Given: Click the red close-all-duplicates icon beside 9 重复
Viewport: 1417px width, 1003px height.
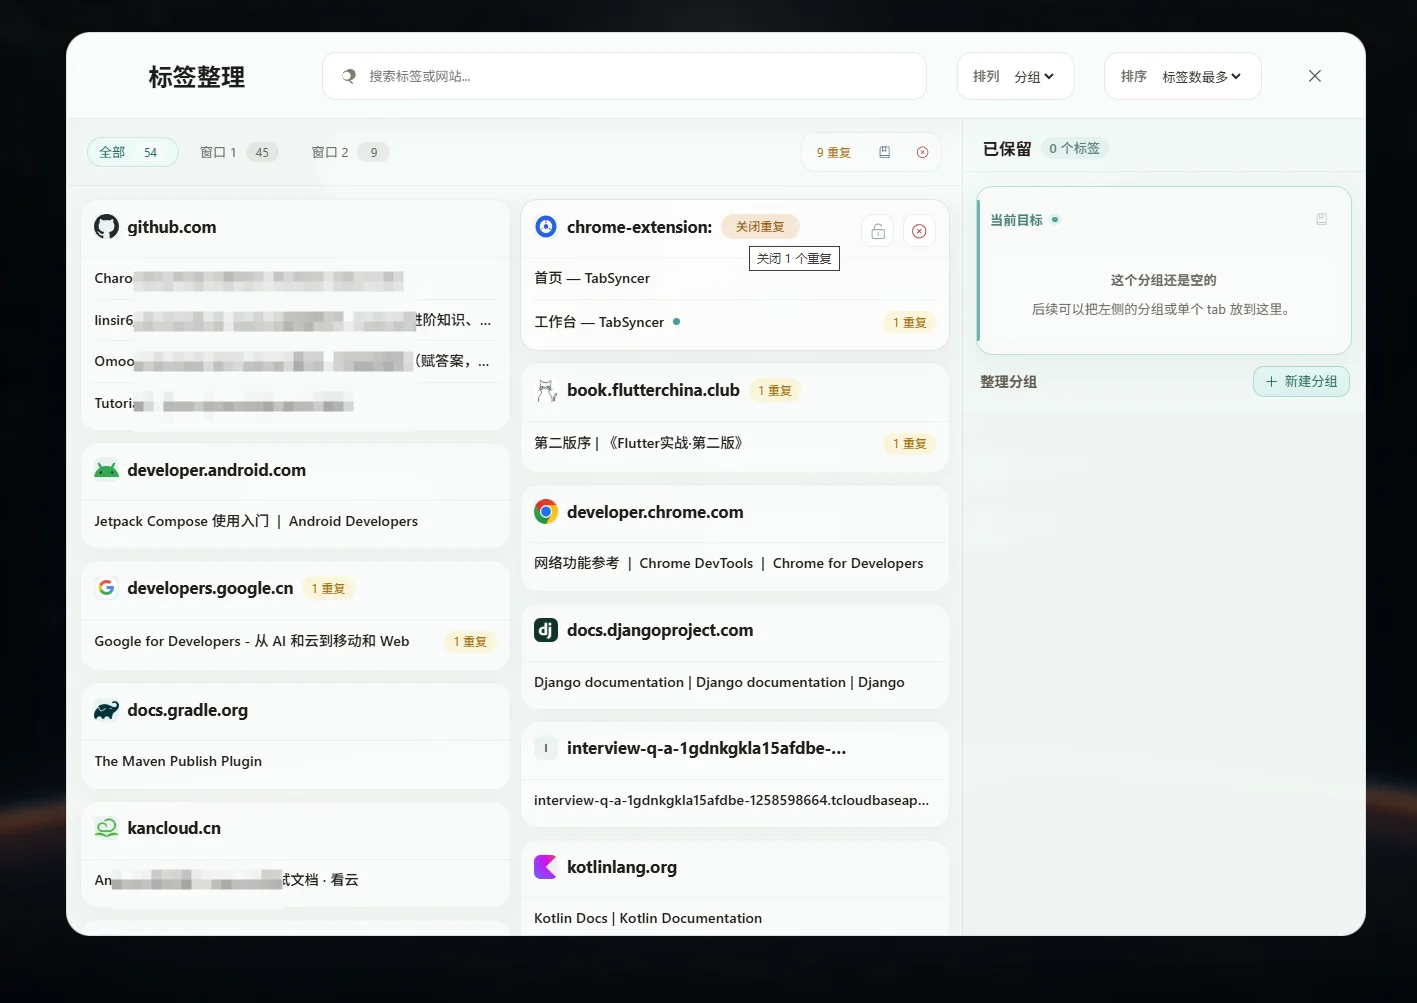Looking at the screenshot, I should point(922,152).
